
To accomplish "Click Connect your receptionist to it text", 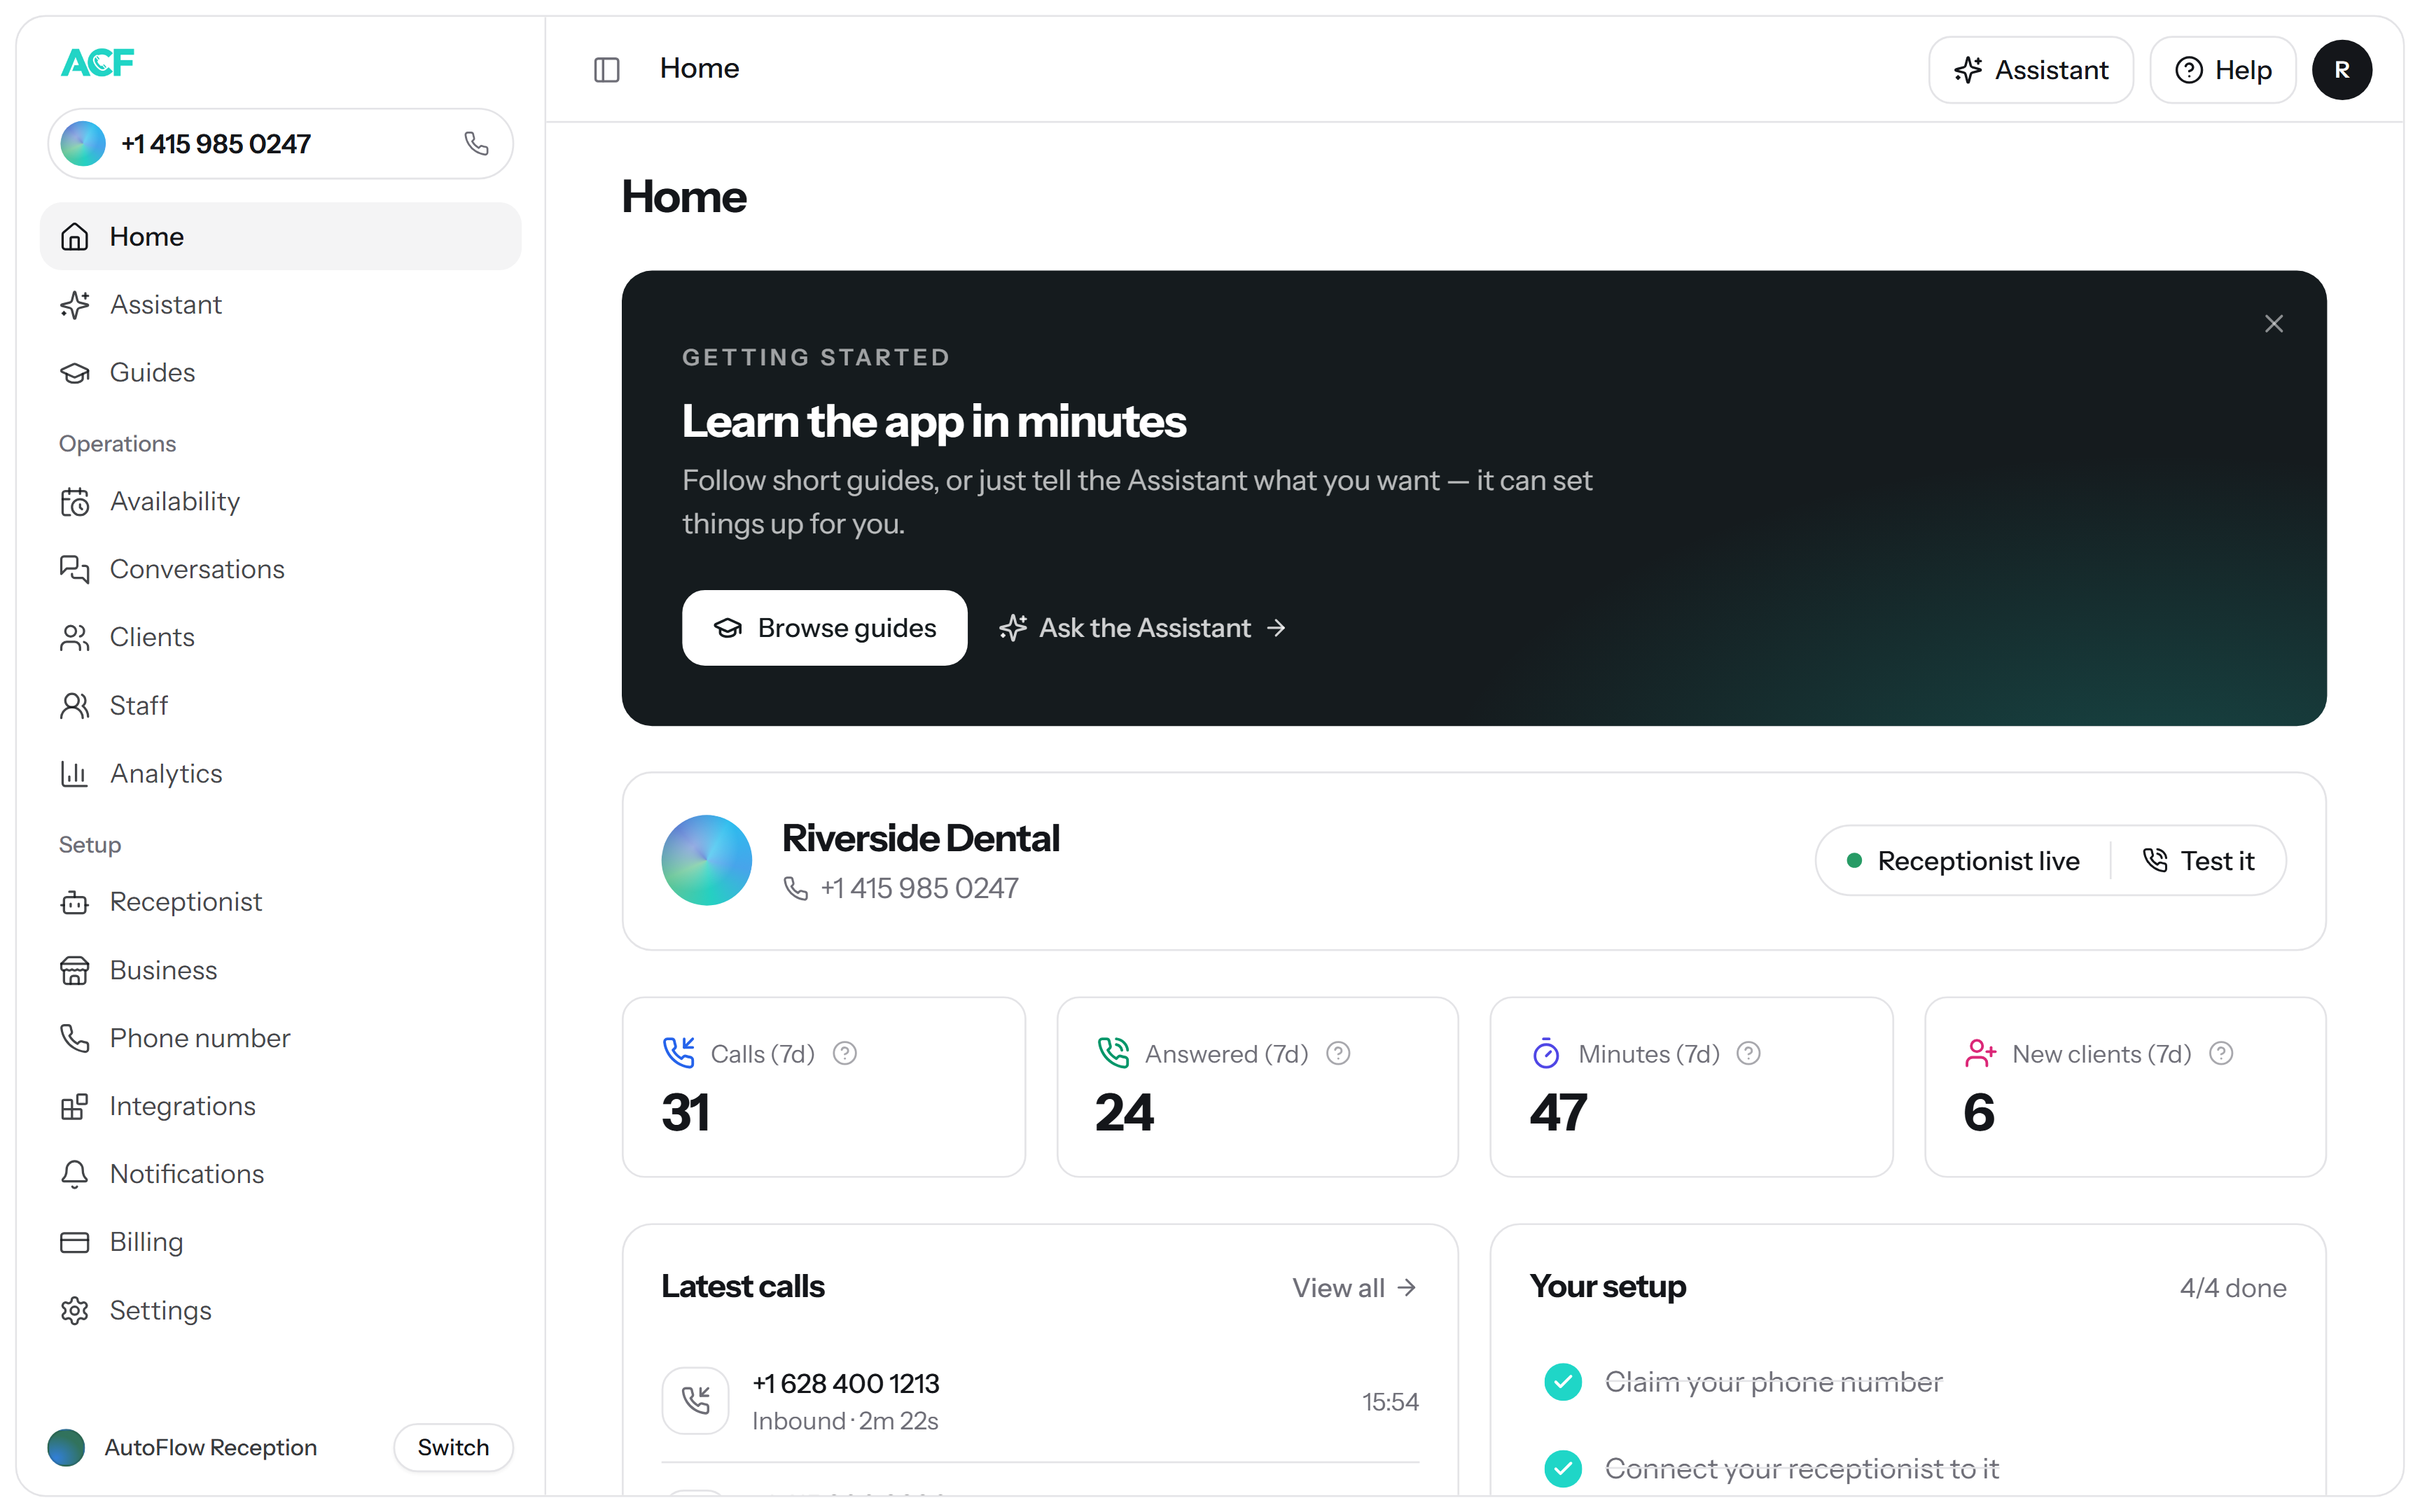I will click(x=1801, y=1469).
